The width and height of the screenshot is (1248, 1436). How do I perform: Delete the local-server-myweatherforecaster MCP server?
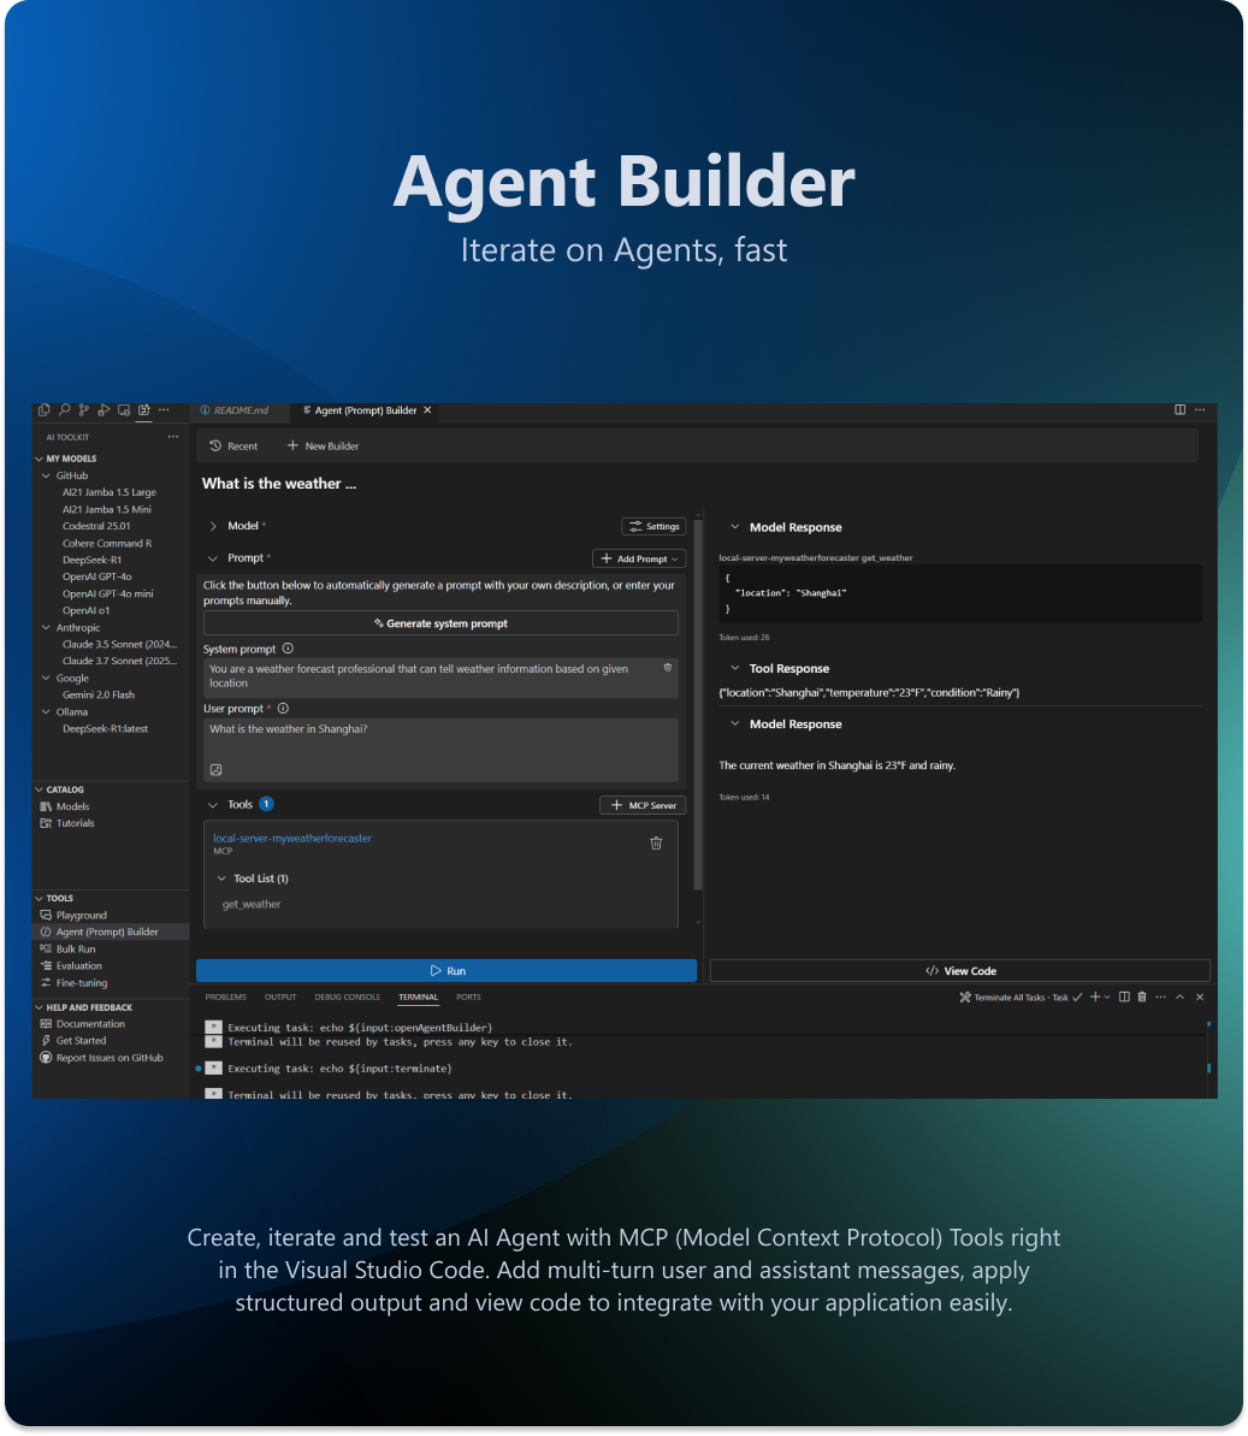657,843
